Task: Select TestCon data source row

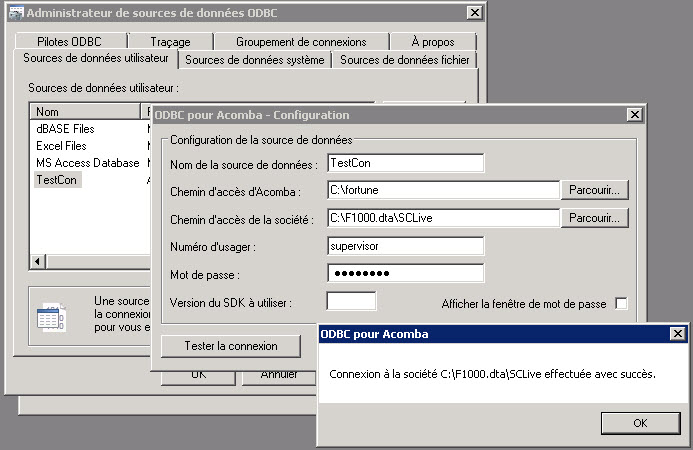Action: (57, 180)
